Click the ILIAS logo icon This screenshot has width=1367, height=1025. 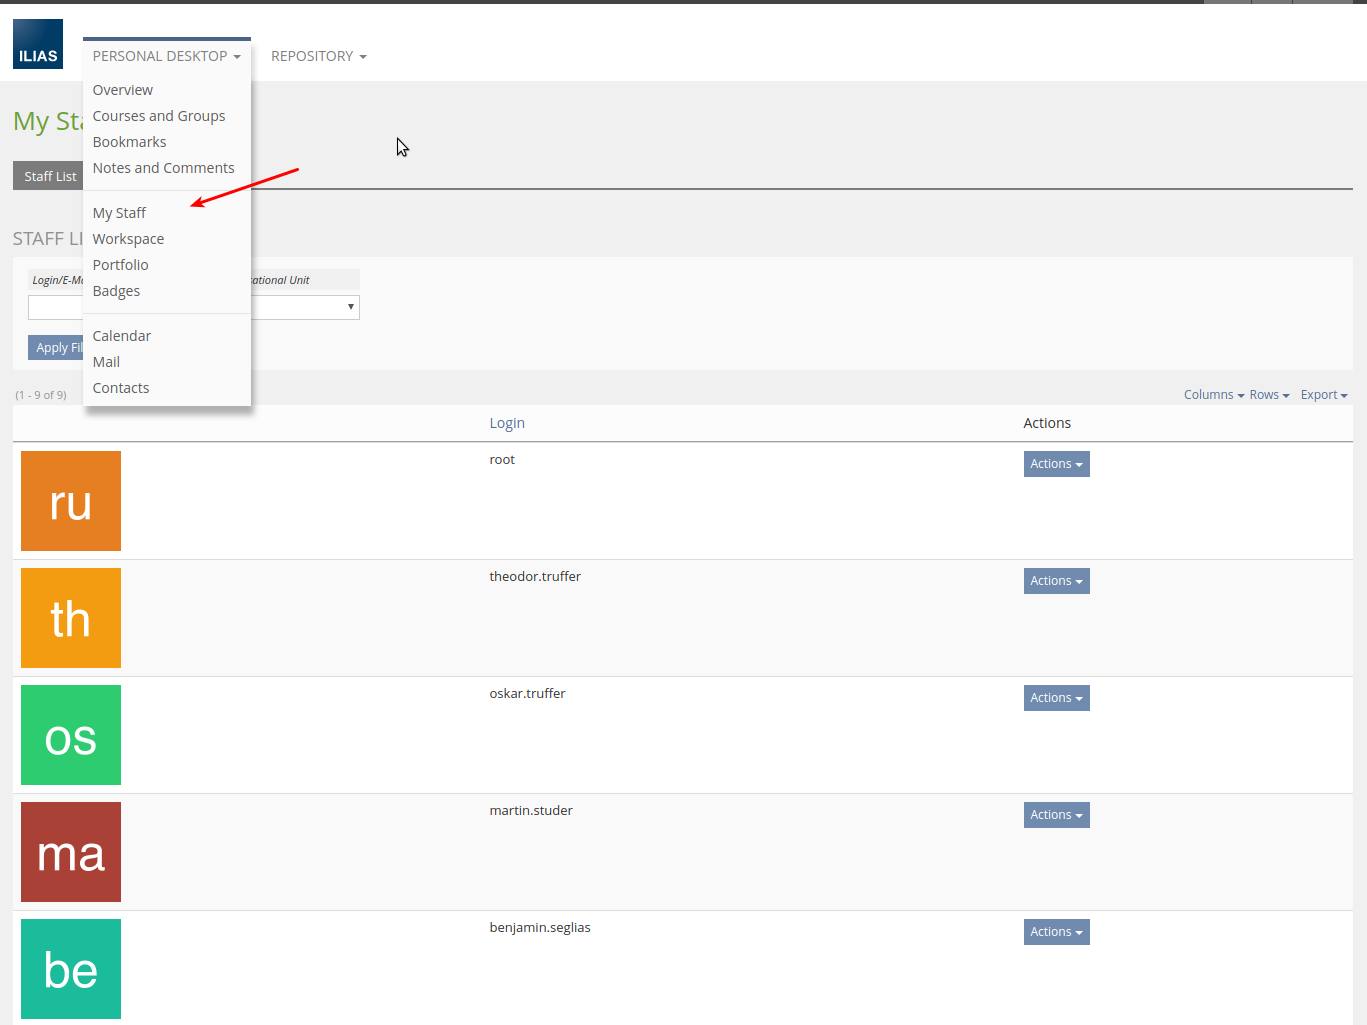38,44
